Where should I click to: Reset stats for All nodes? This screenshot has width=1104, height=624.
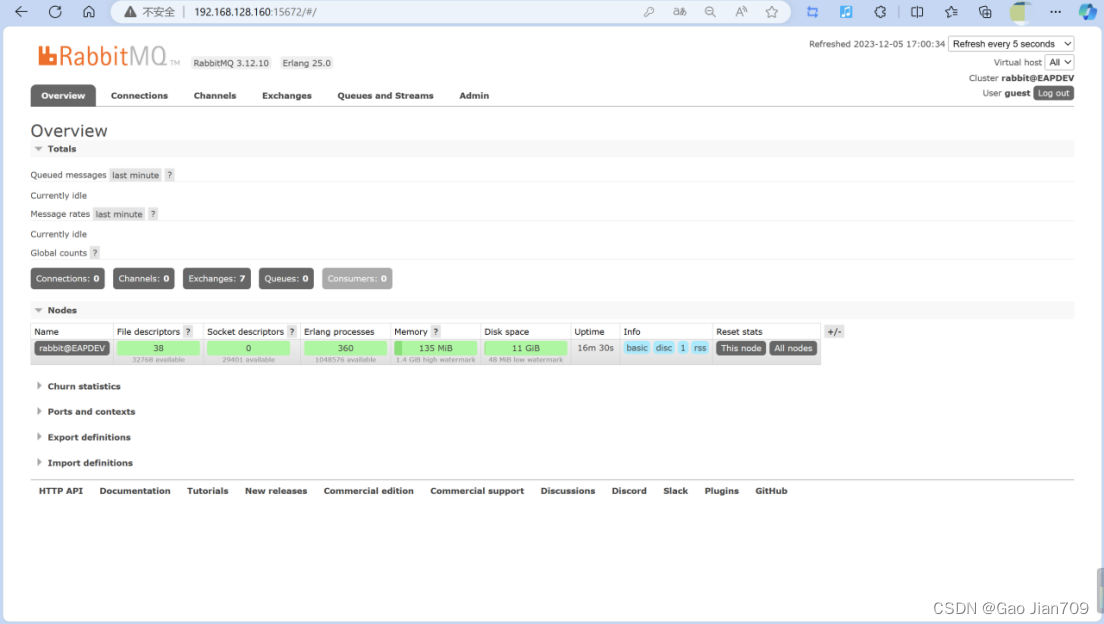tap(793, 348)
